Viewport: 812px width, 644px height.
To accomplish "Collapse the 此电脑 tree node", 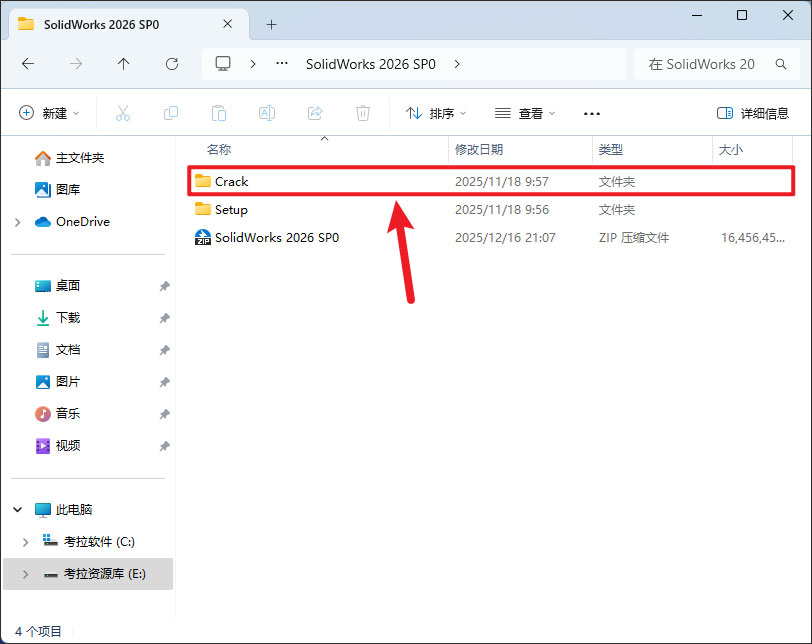I will click(18, 510).
